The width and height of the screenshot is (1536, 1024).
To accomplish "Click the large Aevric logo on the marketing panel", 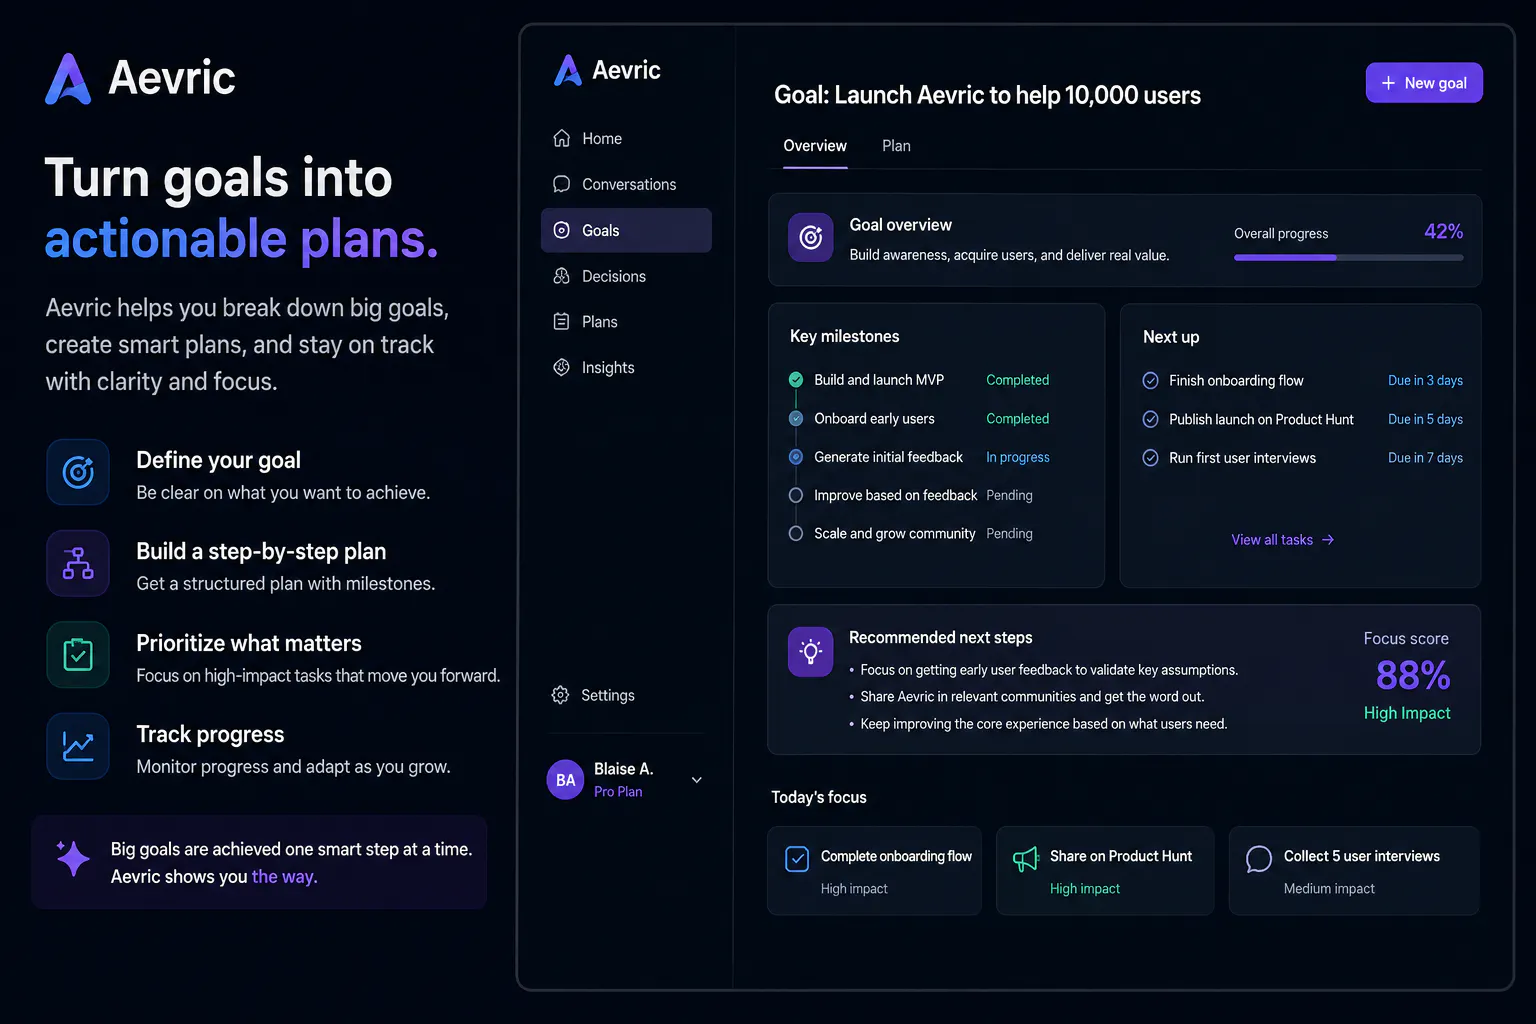I will click(140, 78).
